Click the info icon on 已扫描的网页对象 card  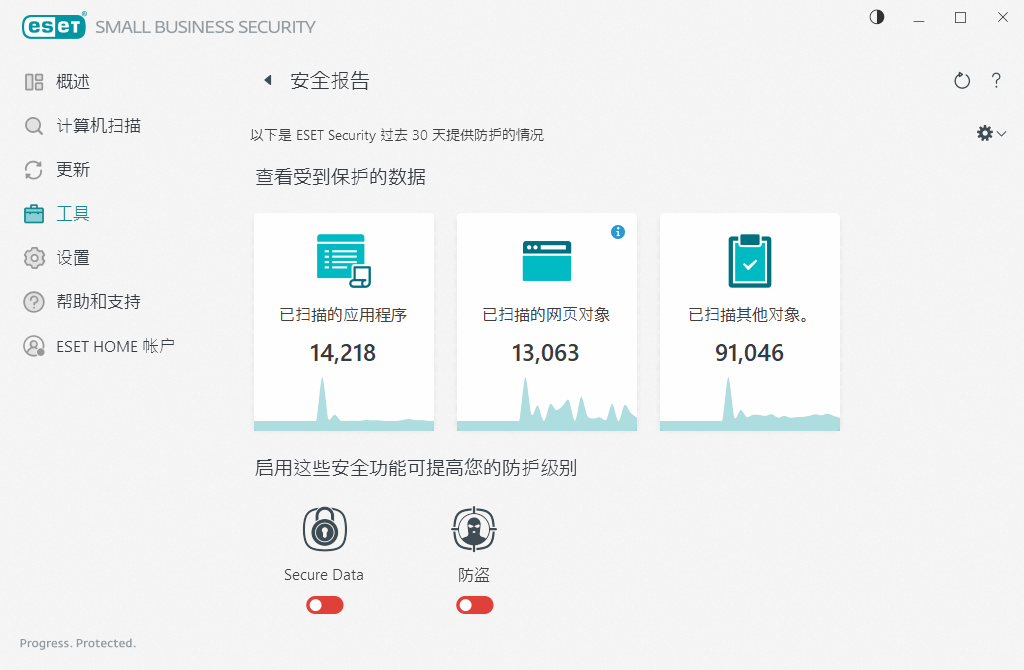pos(618,231)
